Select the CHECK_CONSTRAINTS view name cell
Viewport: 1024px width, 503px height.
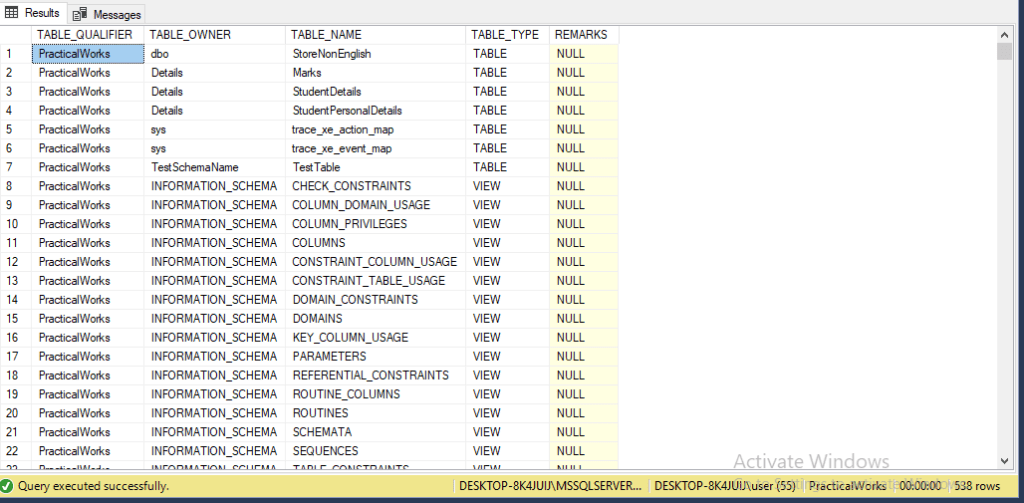351,186
